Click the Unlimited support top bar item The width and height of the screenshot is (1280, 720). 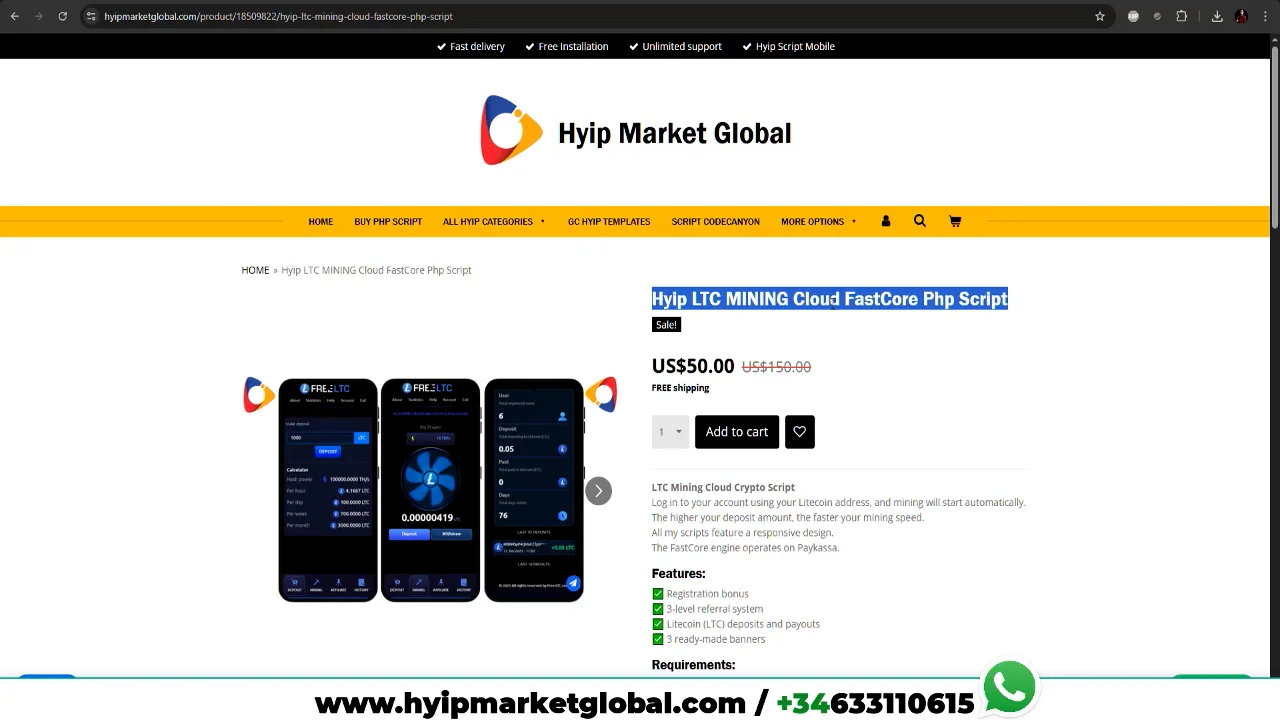pos(675,46)
